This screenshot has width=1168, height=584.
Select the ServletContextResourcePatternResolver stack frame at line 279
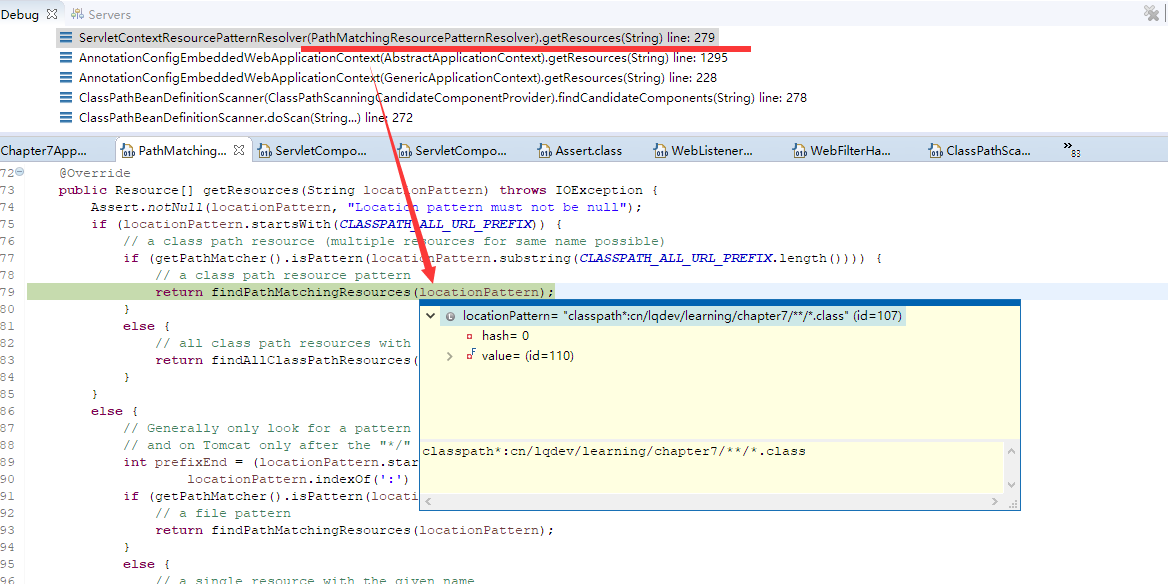click(x=400, y=37)
